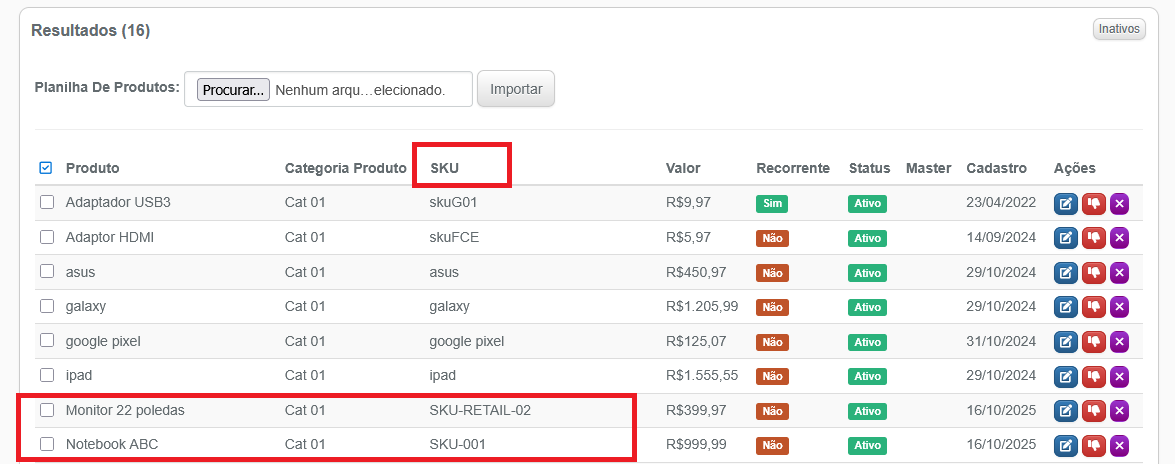Click Procurar to choose a spreadsheet file
This screenshot has height=464, width=1175.
point(233,89)
